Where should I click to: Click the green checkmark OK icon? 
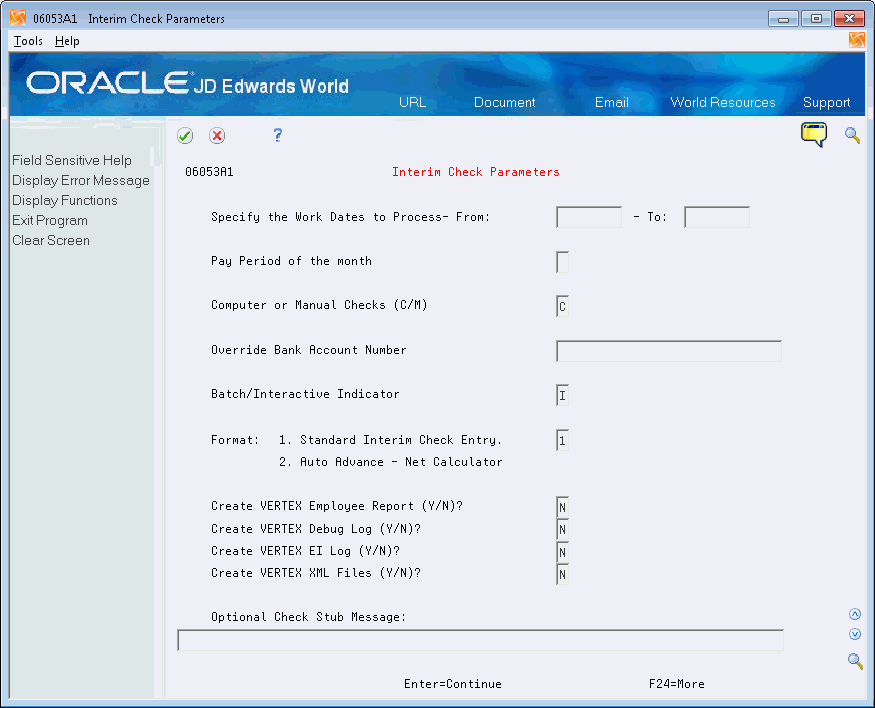click(x=185, y=136)
